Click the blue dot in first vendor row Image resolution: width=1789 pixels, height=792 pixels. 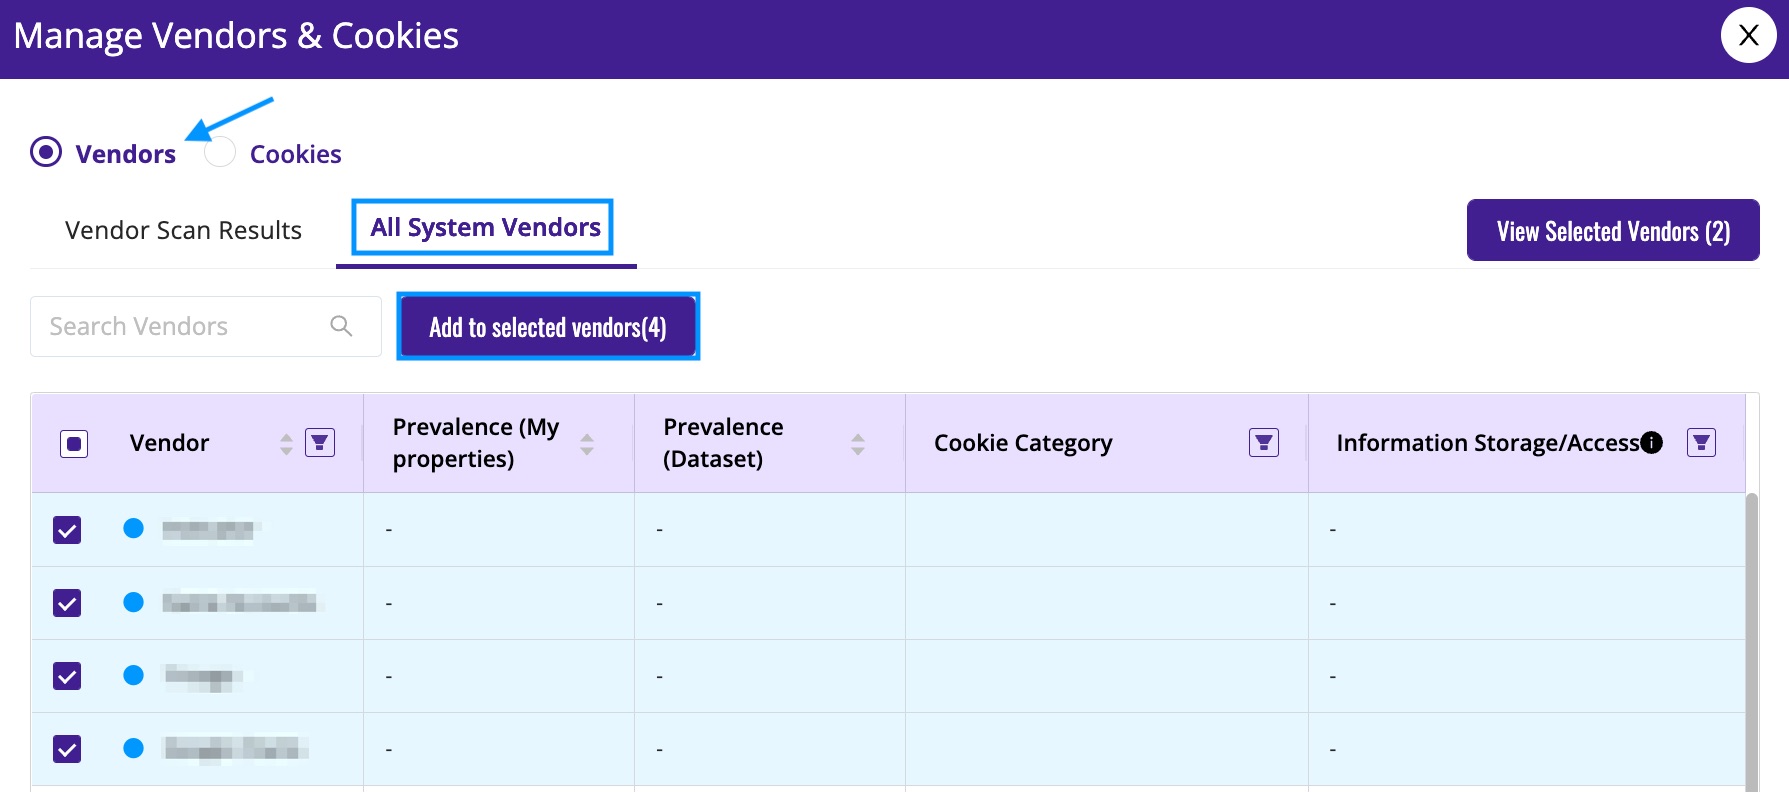[x=133, y=528]
